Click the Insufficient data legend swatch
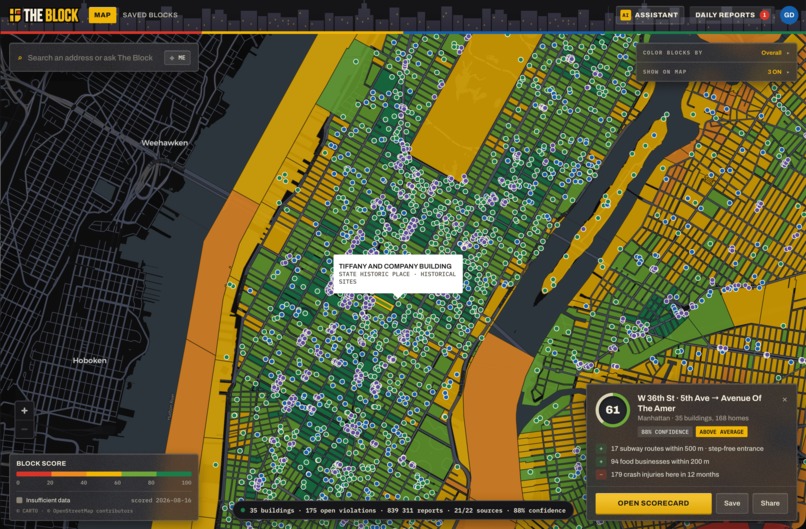The width and height of the screenshot is (806, 529). 19,500
